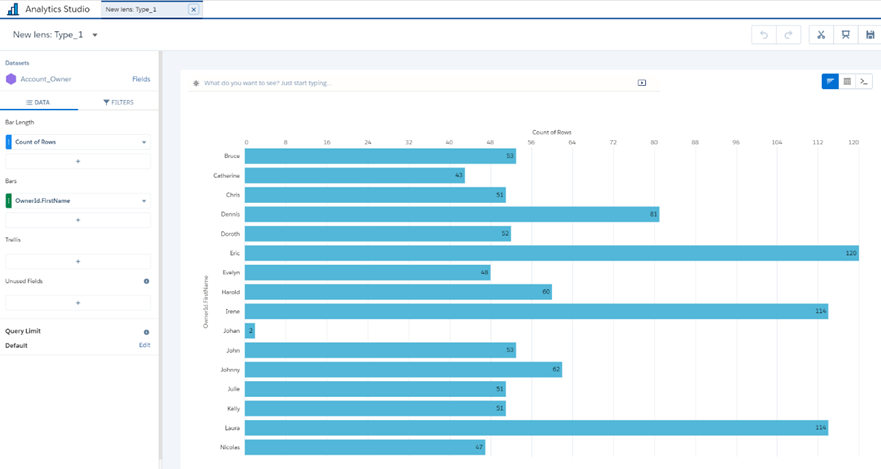This screenshot has height=469, width=881.
Task: Open the Count of Rows dropdown
Action: [x=144, y=142]
